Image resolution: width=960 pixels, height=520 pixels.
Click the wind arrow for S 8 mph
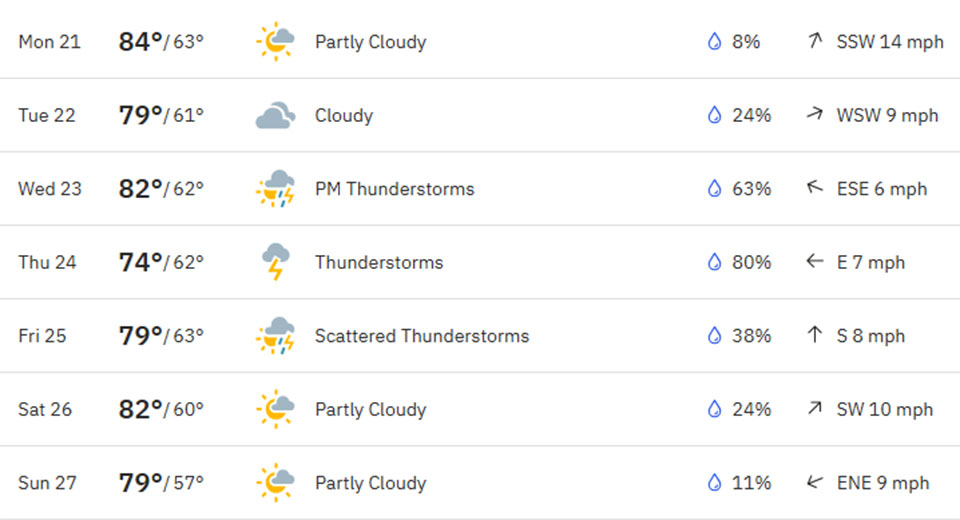click(815, 336)
